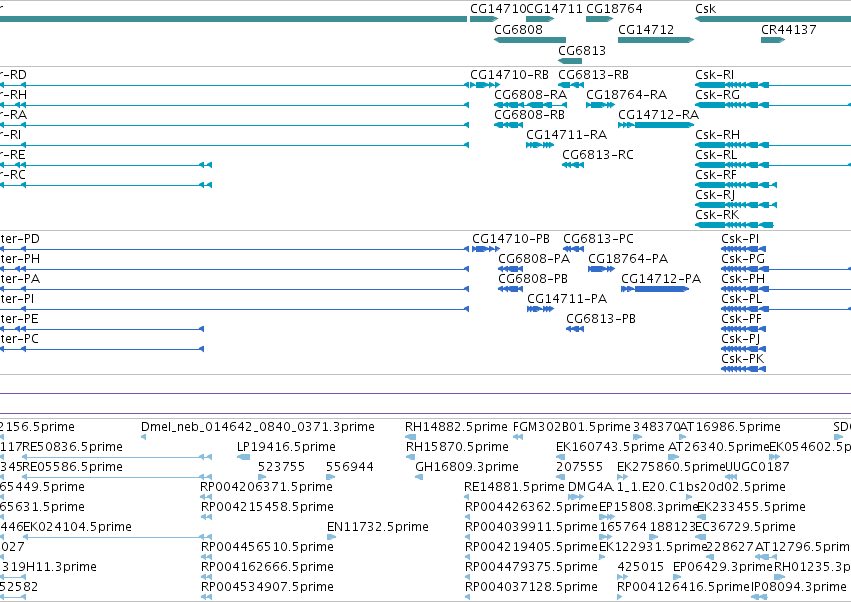Open transcript CG14710-RB
The width and height of the screenshot is (851, 602).
509,75
